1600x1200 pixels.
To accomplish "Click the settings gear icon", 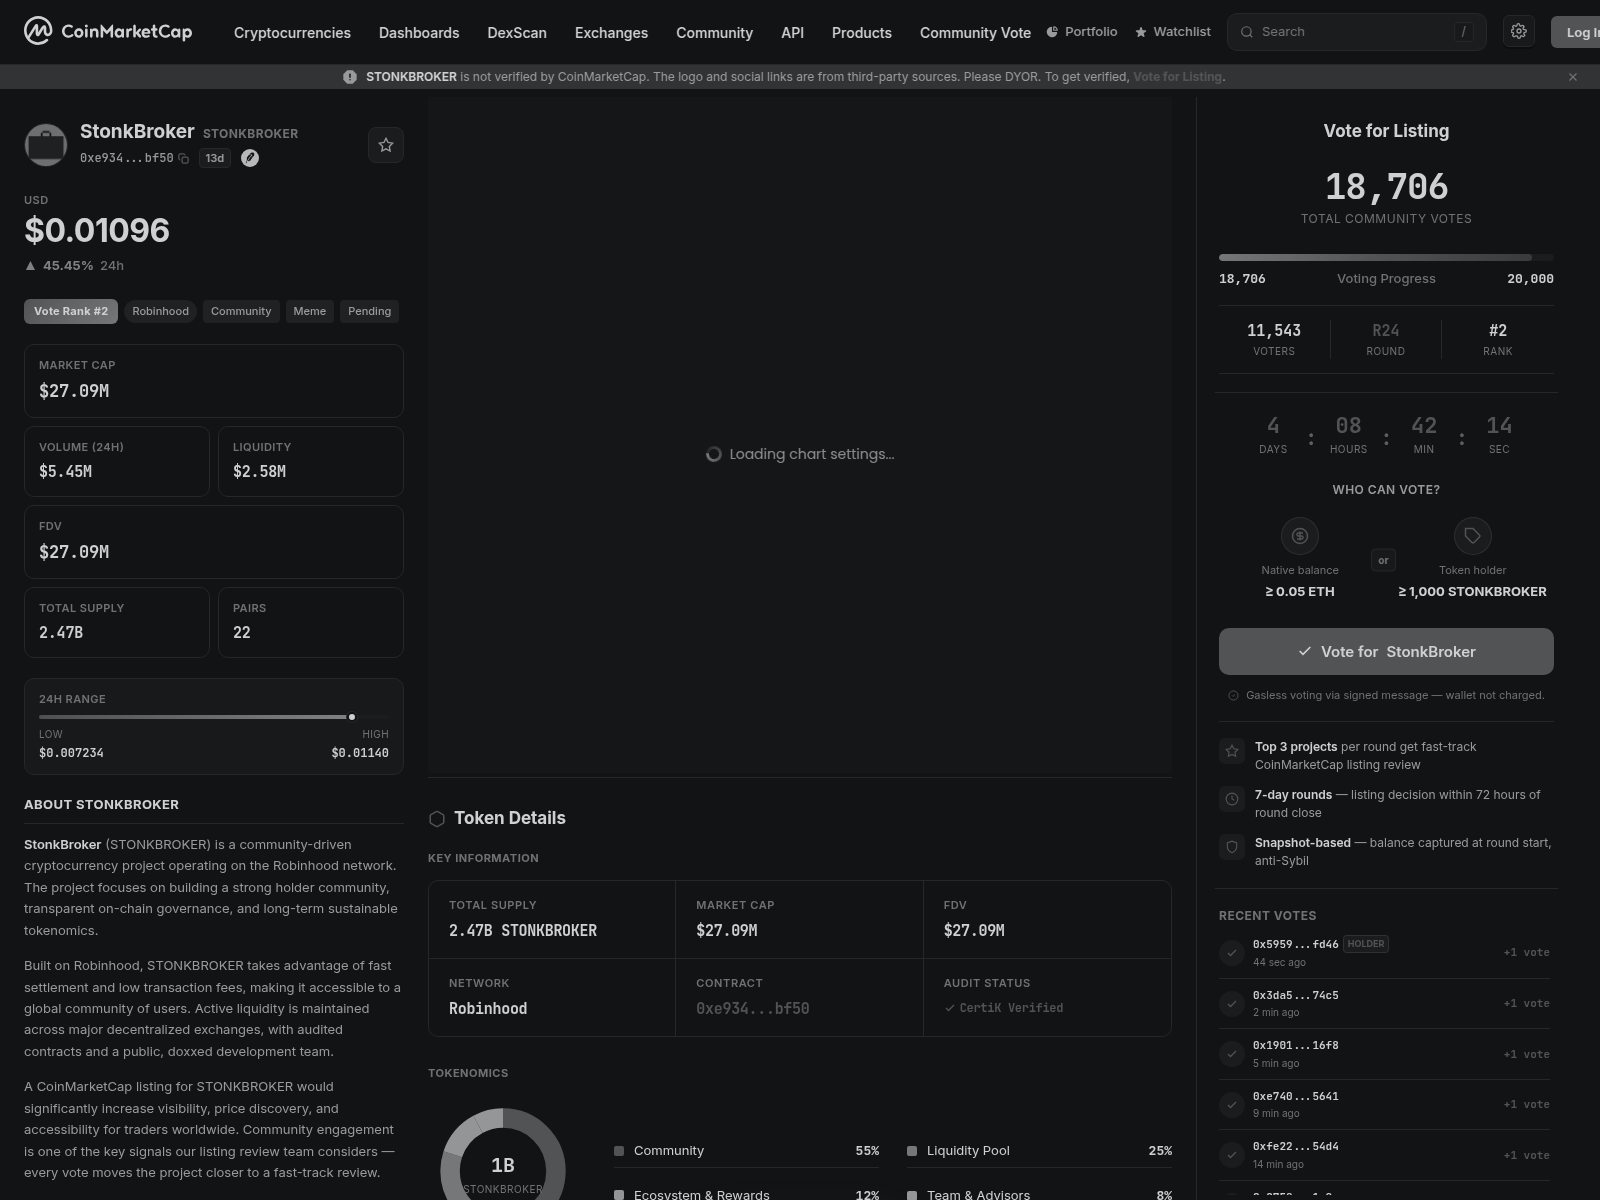I will click(x=1518, y=32).
